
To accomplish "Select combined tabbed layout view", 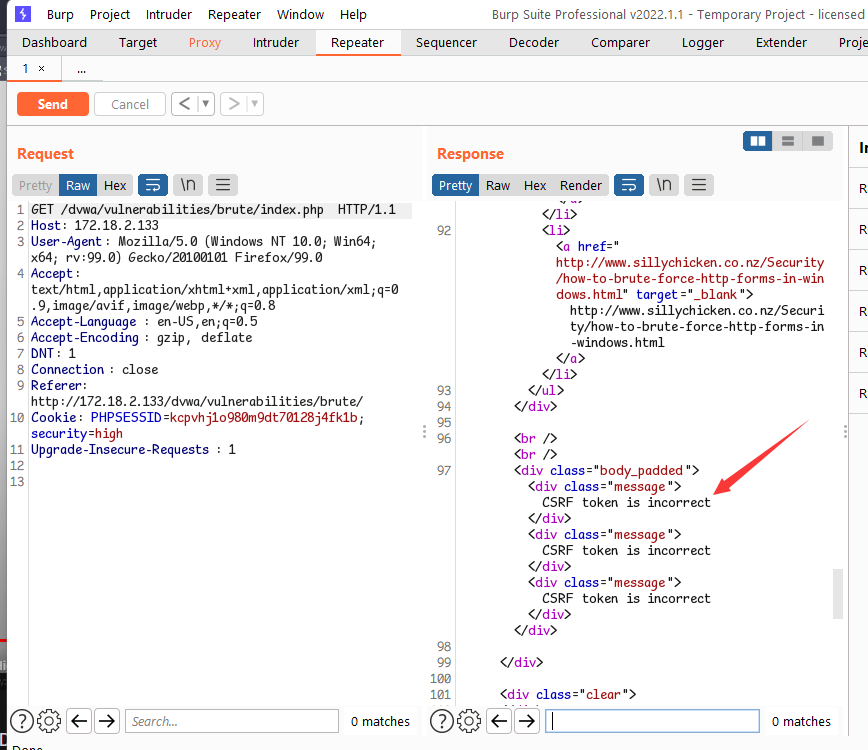I will (x=818, y=141).
